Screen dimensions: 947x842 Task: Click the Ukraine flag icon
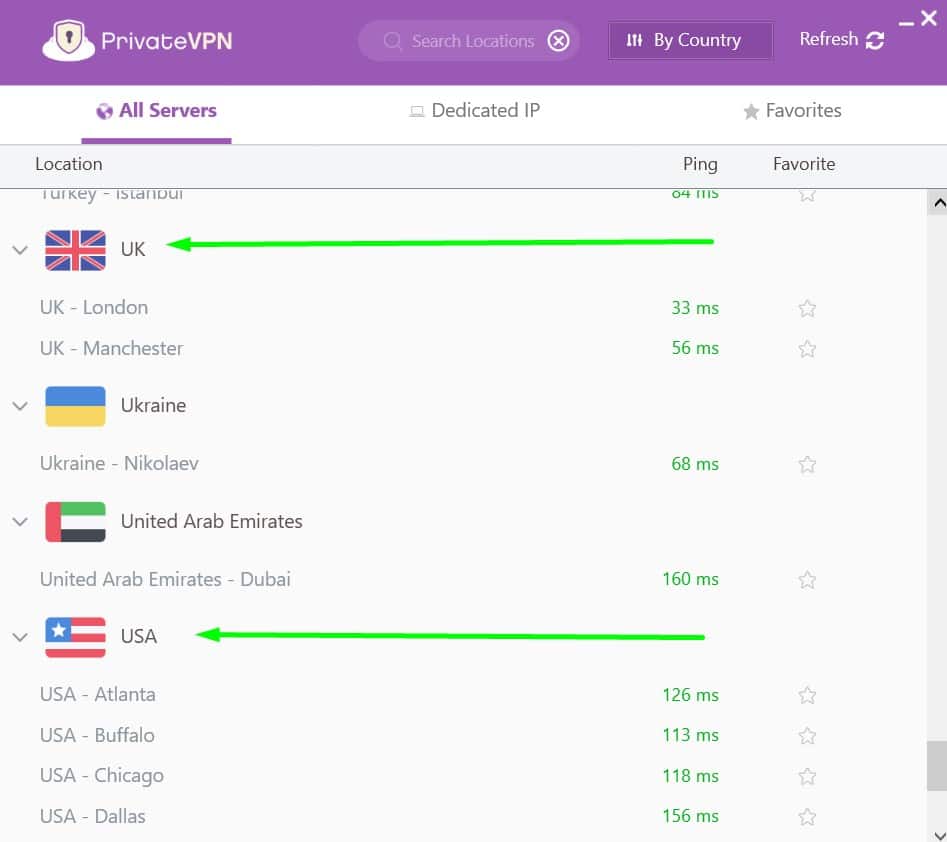coord(75,406)
